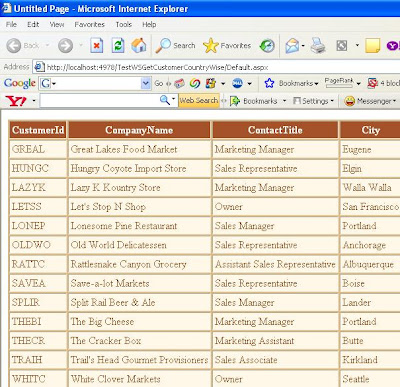Select the 'Kirkland' city cell
Image resolution: width=400 pixels, height=387 pixels.
pyautogui.click(x=370, y=360)
